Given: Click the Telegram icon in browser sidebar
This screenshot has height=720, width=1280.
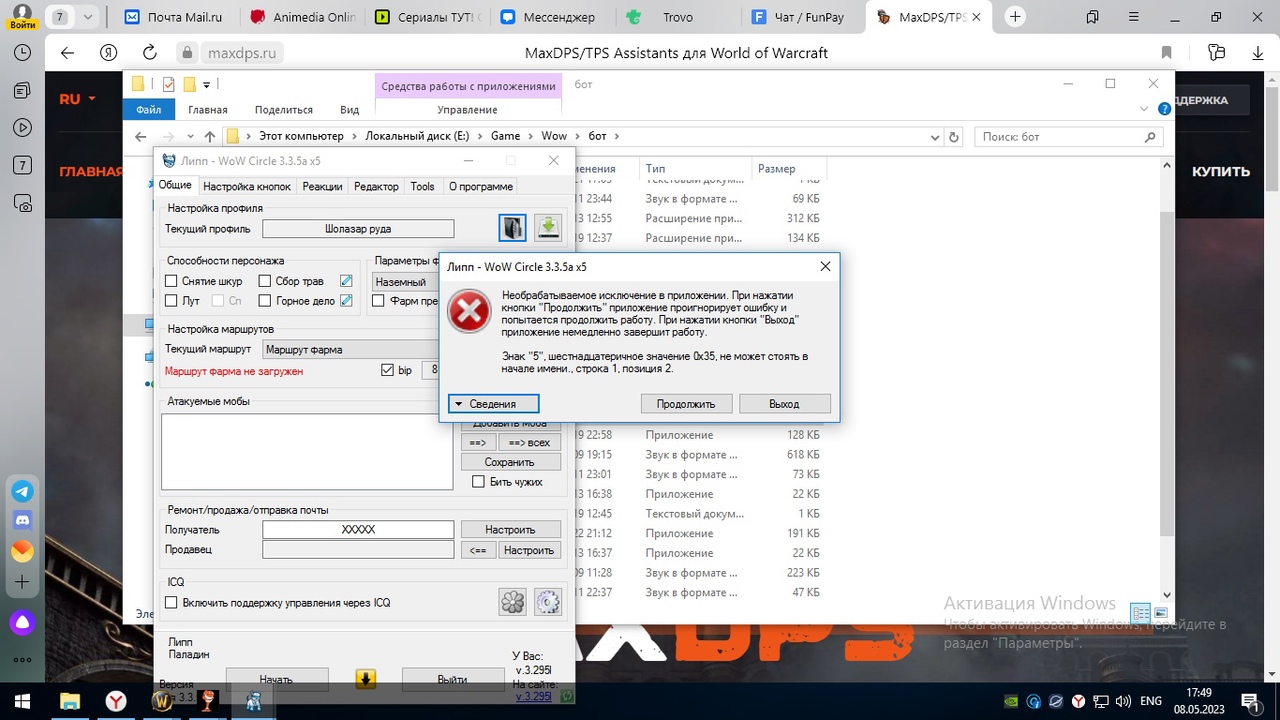Looking at the screenshot, I should (22, 492).
